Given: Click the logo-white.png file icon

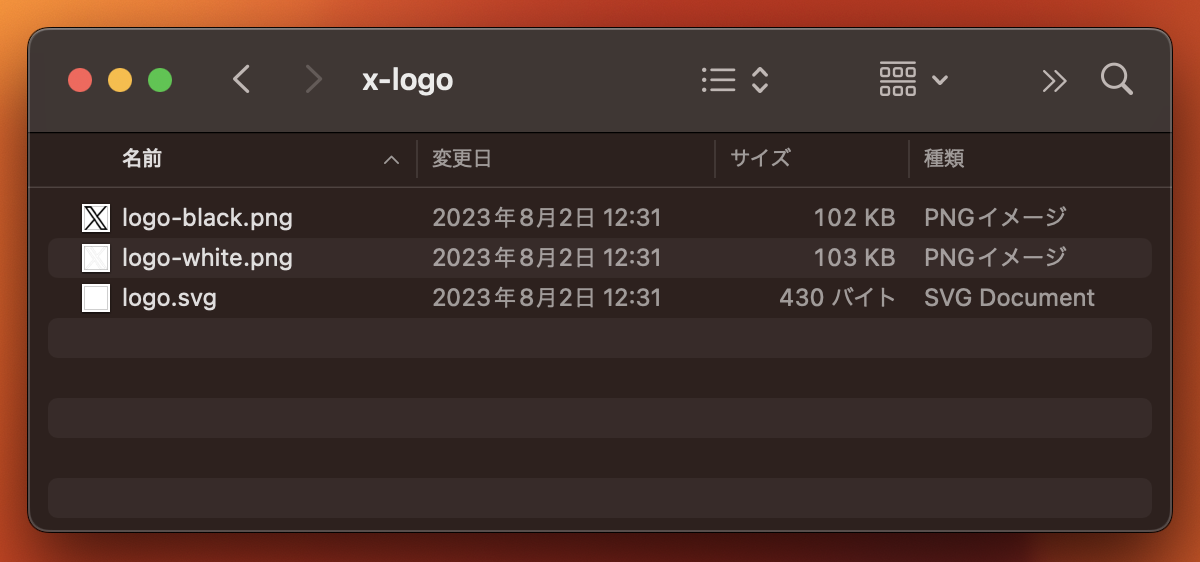Looking at the screenshot, I should pos(96,258).
